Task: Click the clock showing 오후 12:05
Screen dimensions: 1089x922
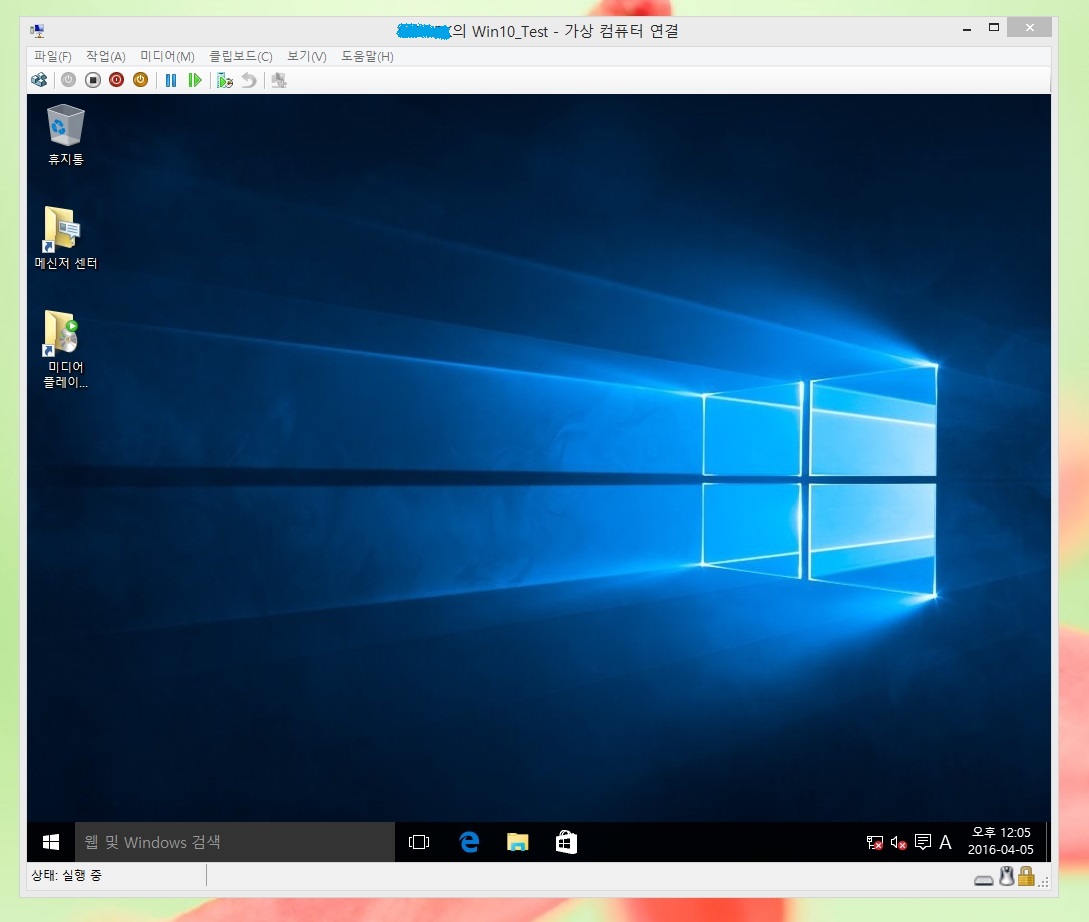Action: point(1001,841)
